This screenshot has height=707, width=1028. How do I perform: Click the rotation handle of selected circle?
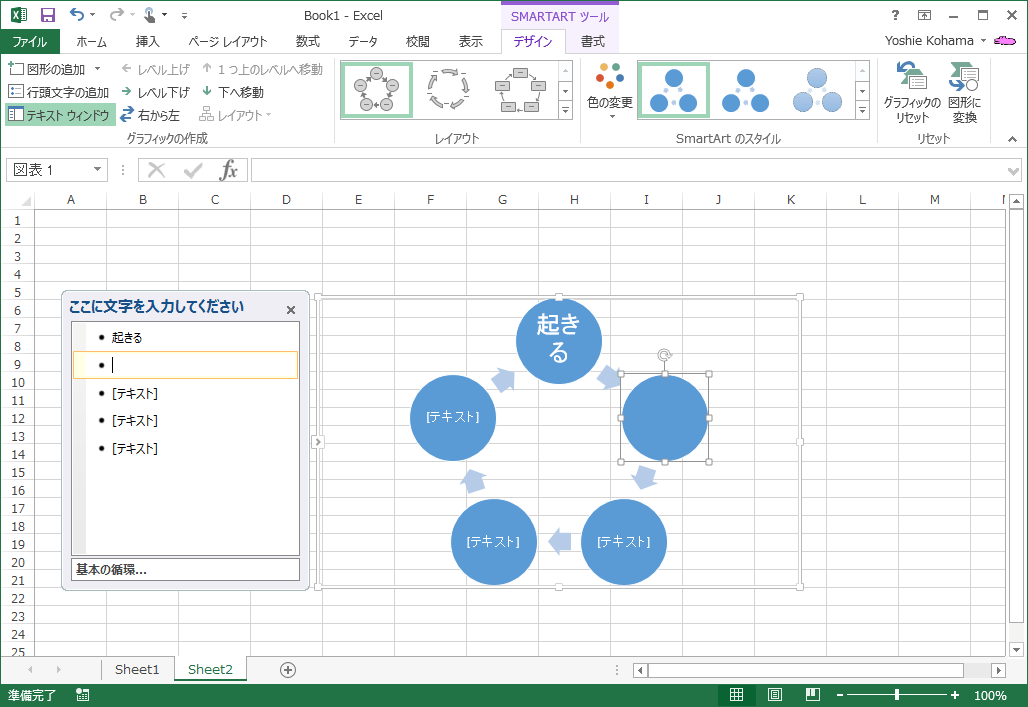point(664,355)
